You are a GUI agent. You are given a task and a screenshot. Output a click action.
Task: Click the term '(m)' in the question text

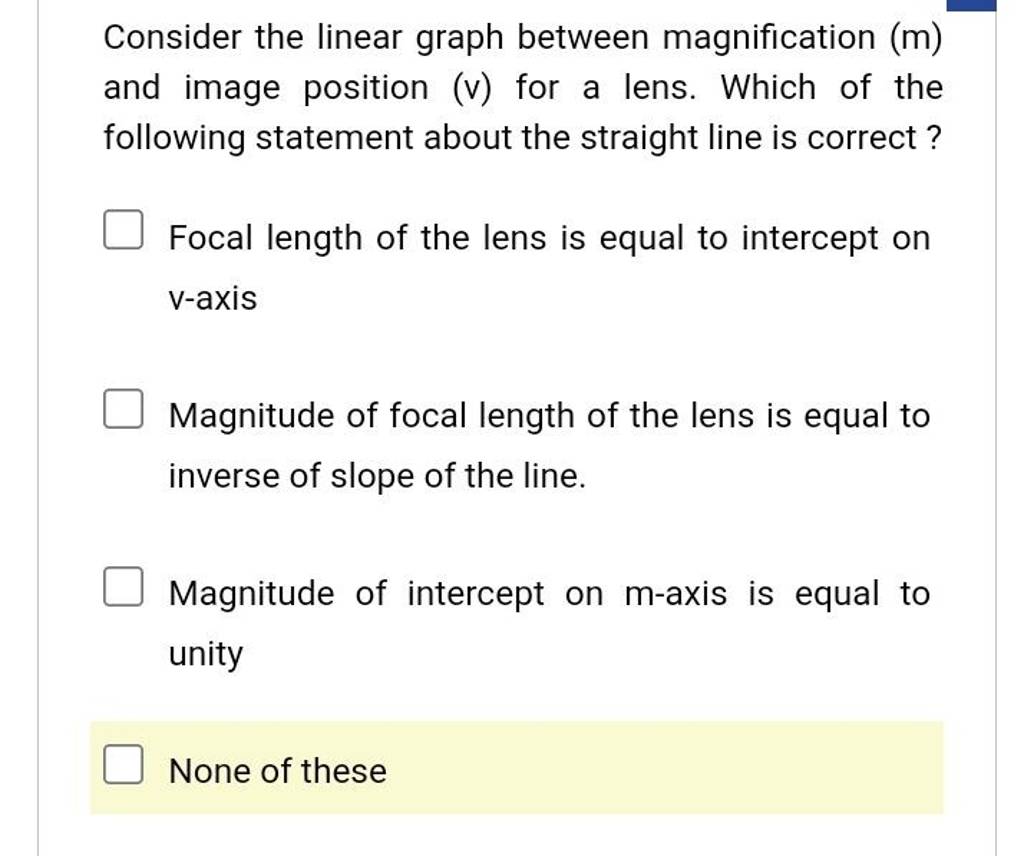917,37
